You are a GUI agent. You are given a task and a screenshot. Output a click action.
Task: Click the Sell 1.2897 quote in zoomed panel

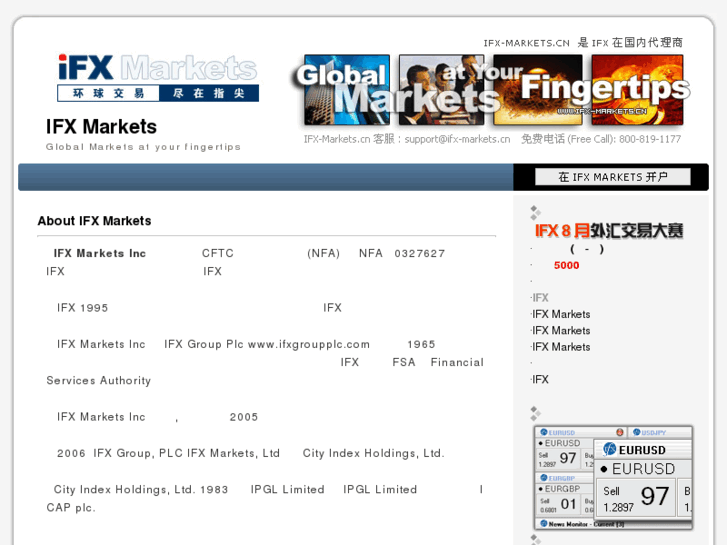tap(635, 499)
